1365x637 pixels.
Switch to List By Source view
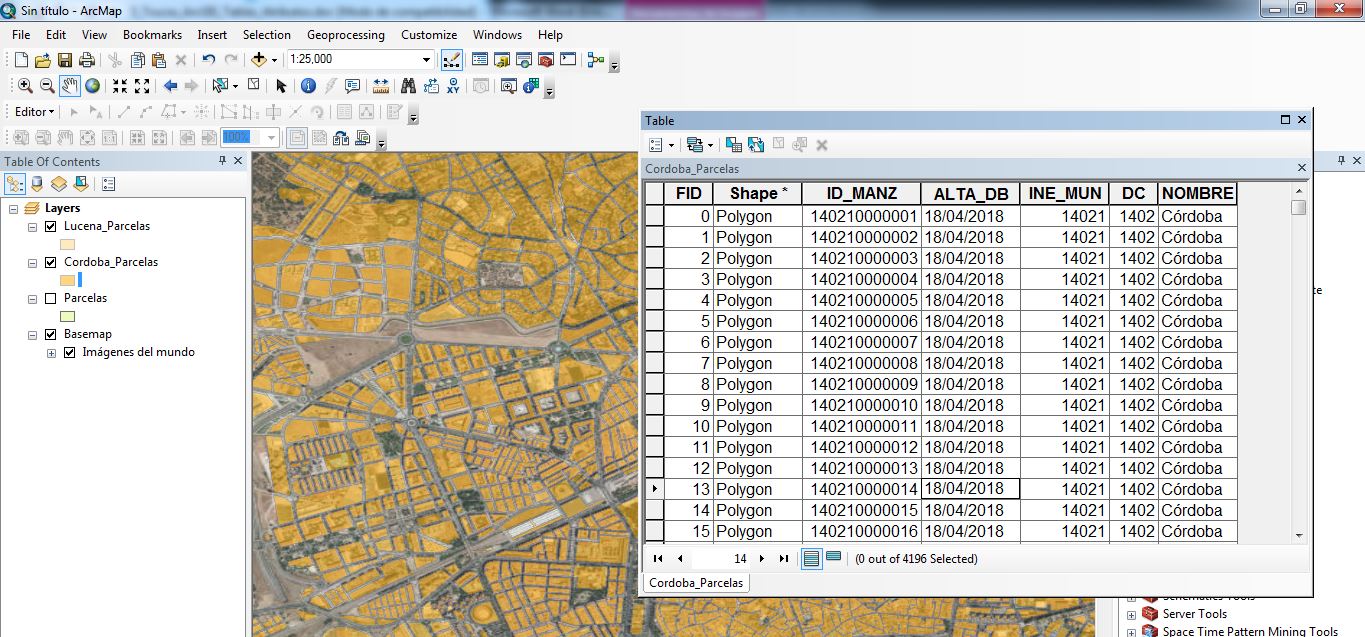coord(37,184)
